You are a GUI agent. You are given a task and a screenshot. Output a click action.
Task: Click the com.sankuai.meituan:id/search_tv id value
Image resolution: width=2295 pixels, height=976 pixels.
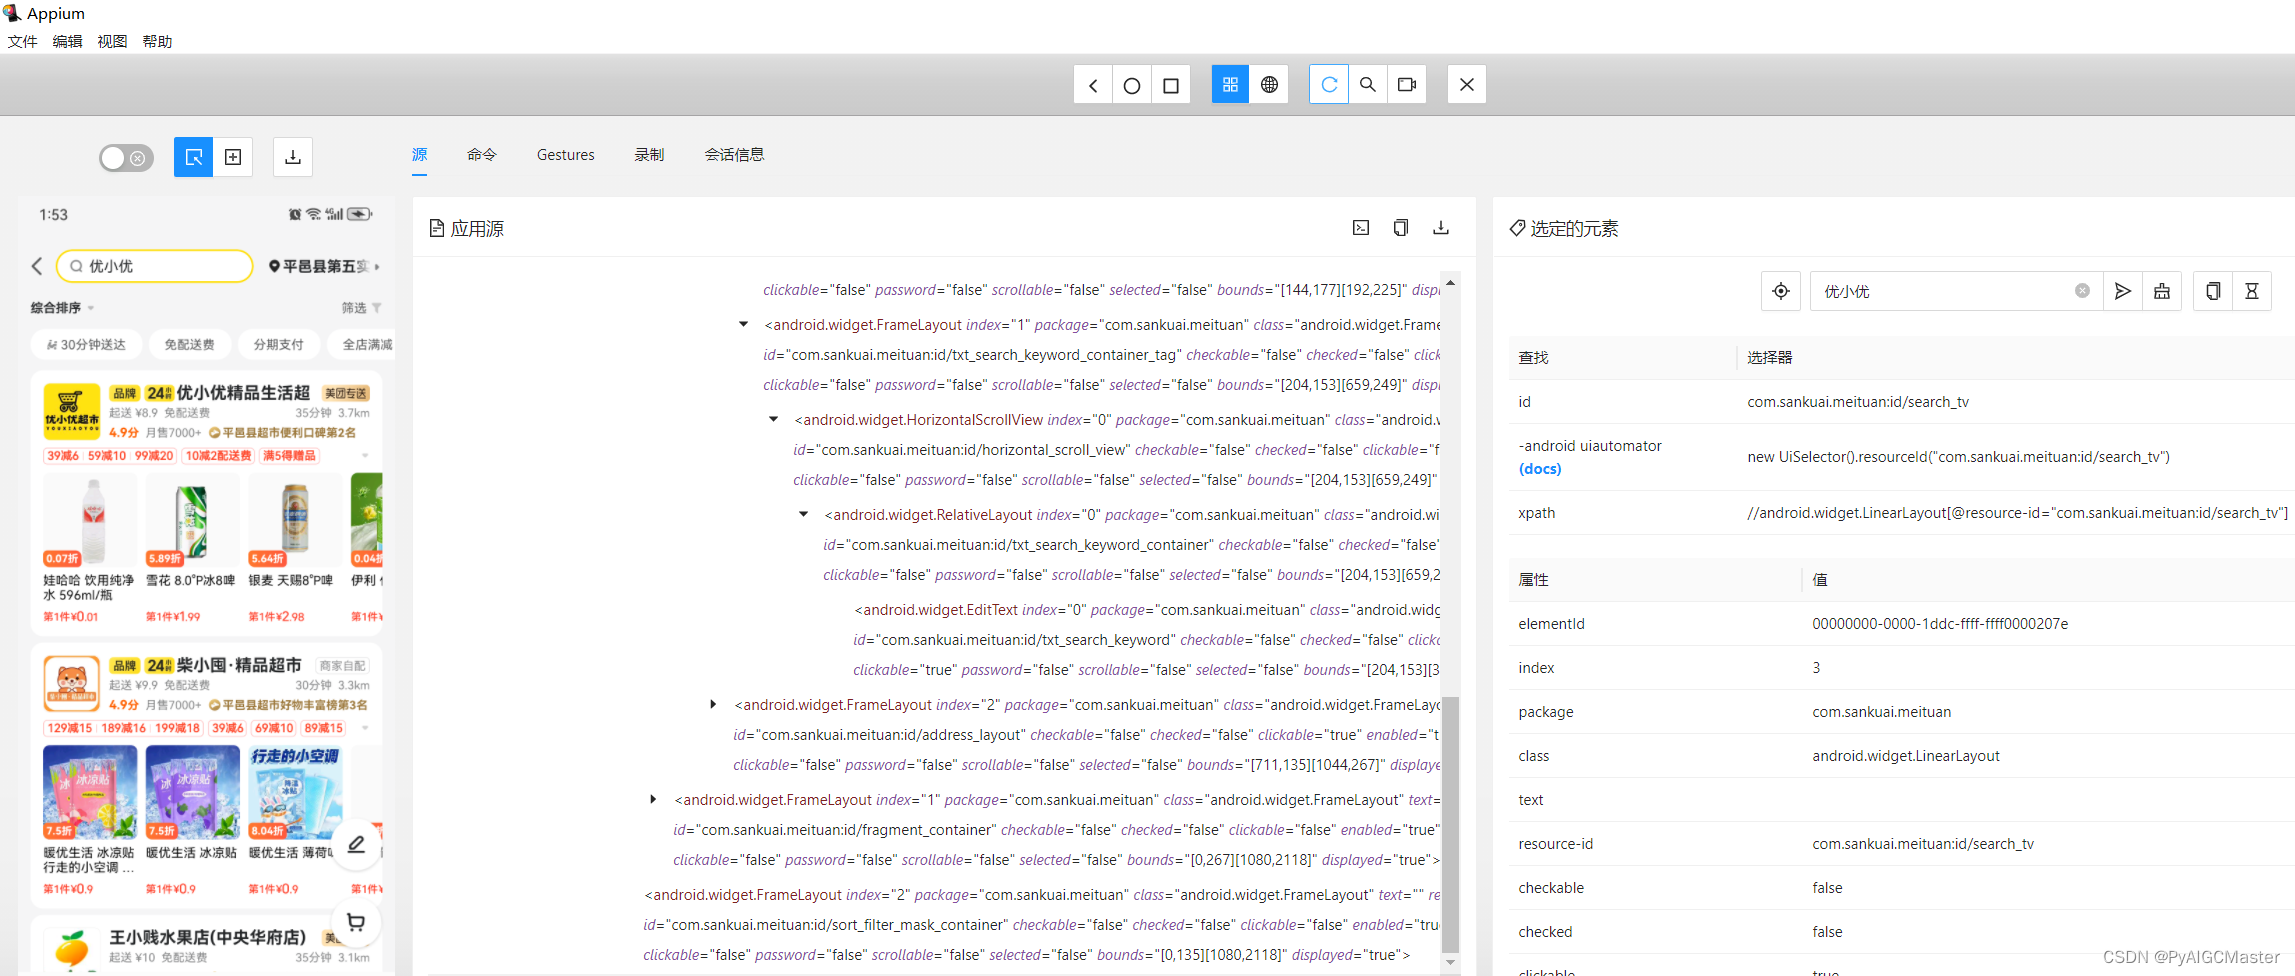click(1858, 402)
